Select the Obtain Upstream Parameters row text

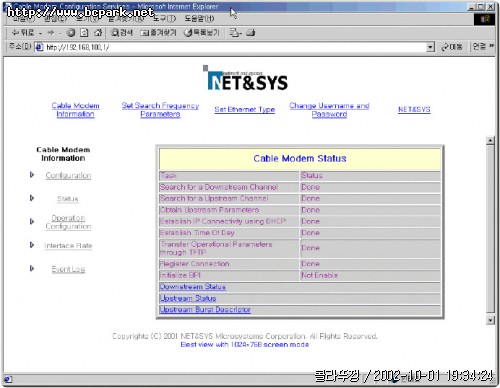coord(209,210)
